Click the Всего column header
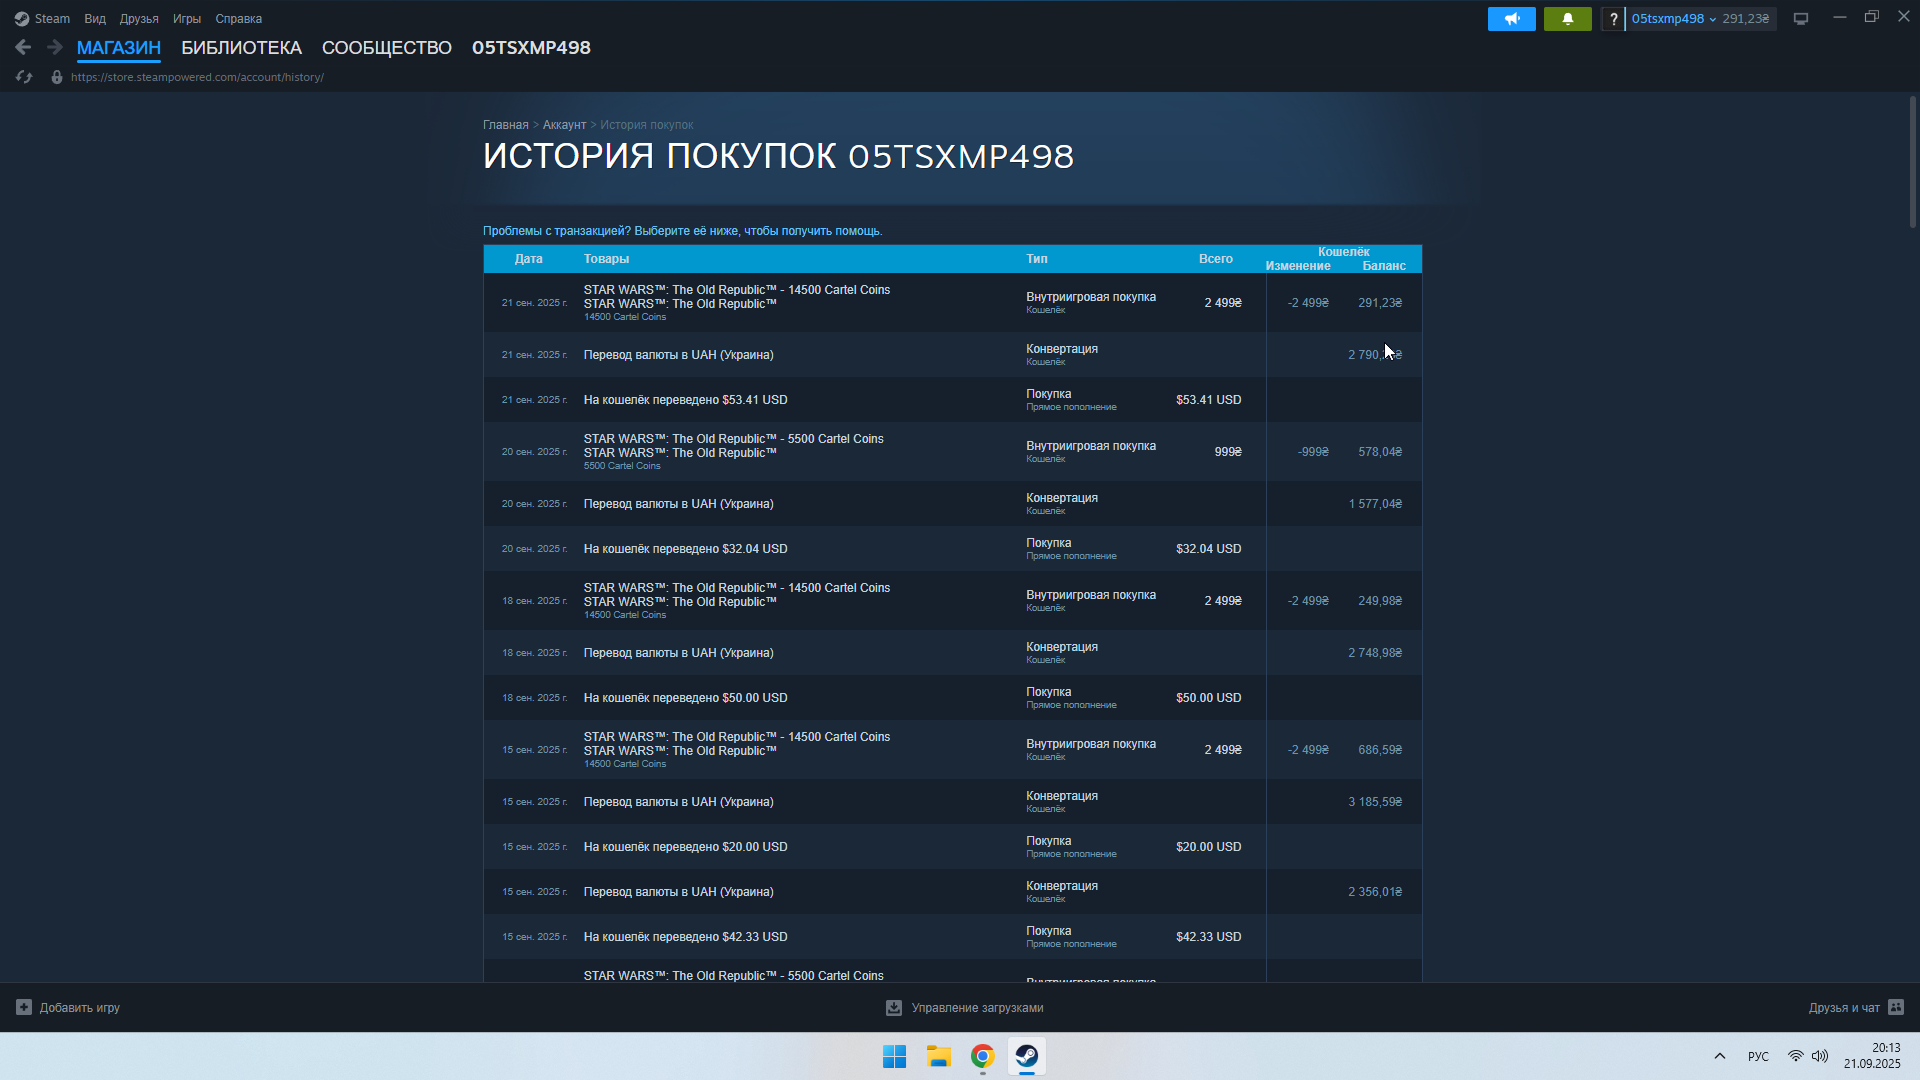Screen dimensions: 1920x1080 (1216, 259)
